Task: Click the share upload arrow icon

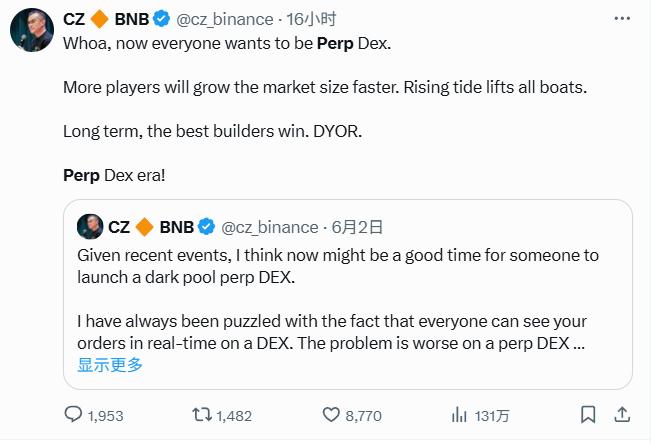Action: (x=621, y=414)
